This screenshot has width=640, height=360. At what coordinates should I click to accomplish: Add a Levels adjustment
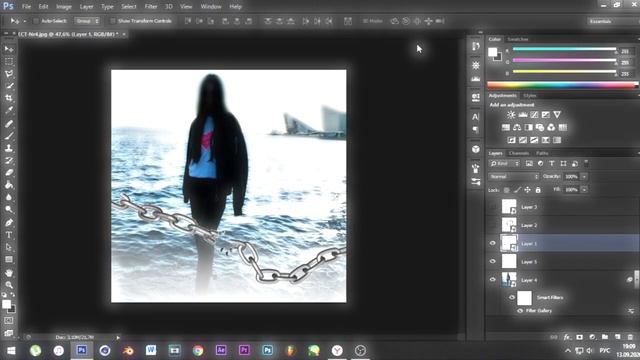click(x=522, y=115)
